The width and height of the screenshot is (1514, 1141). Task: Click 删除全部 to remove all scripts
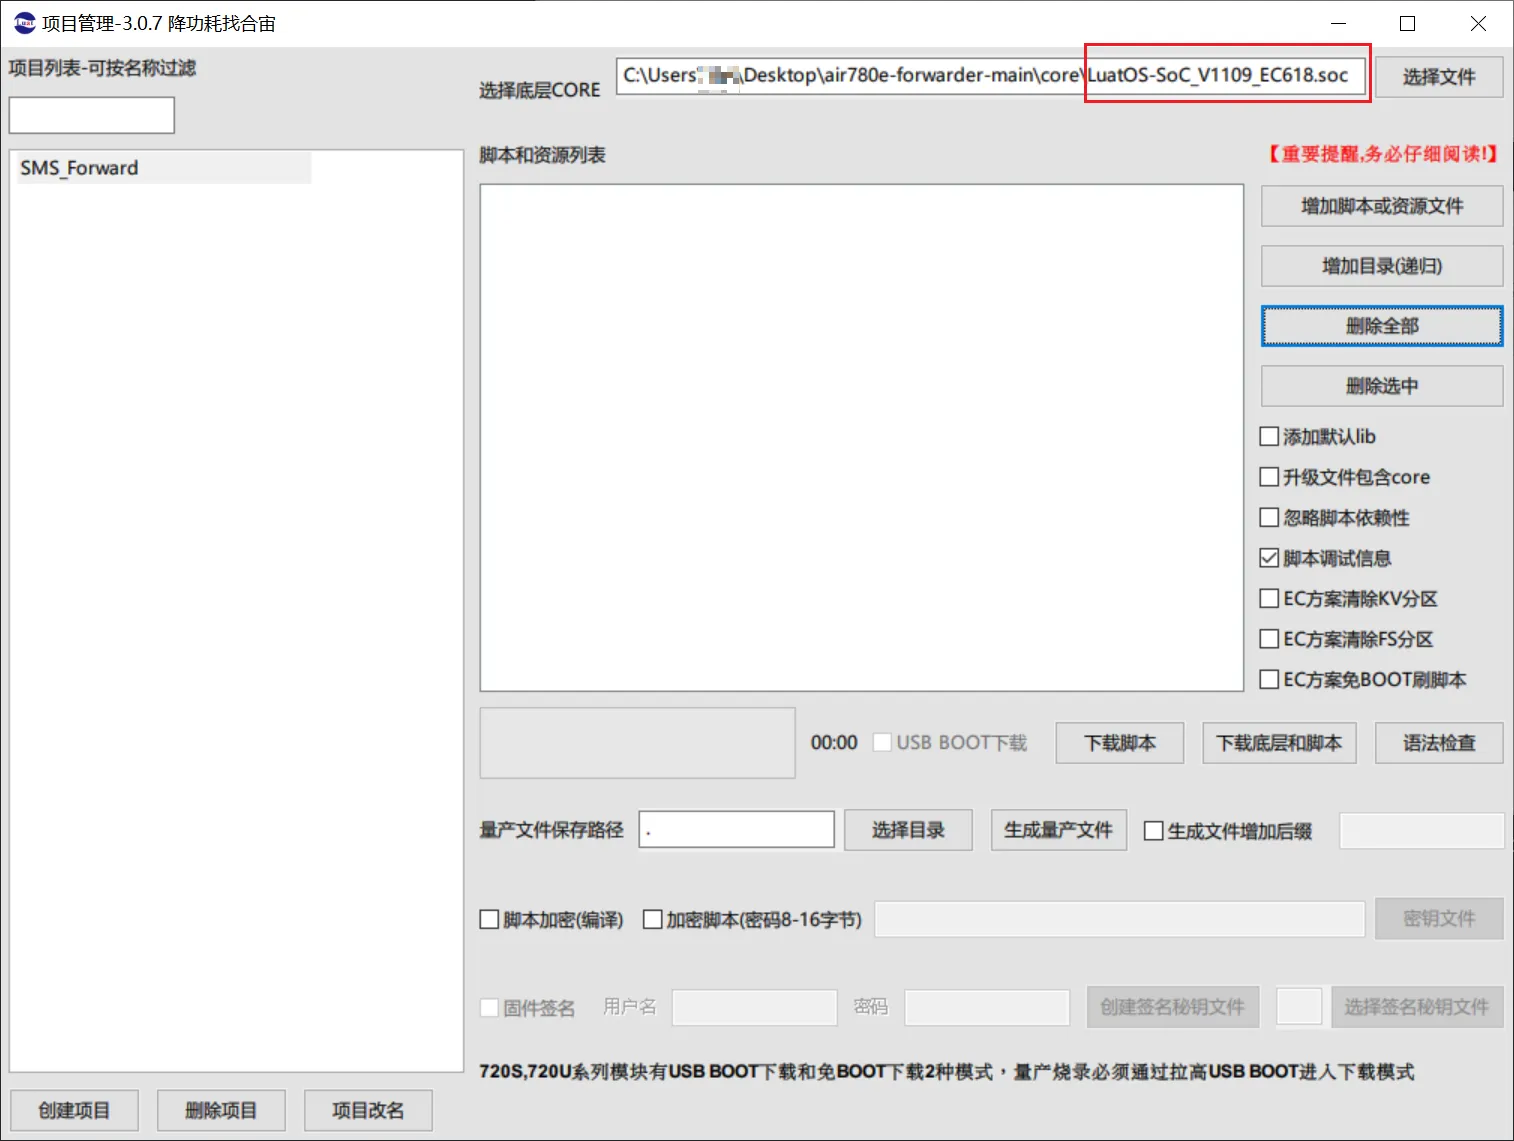click(x=1382, y=326)
